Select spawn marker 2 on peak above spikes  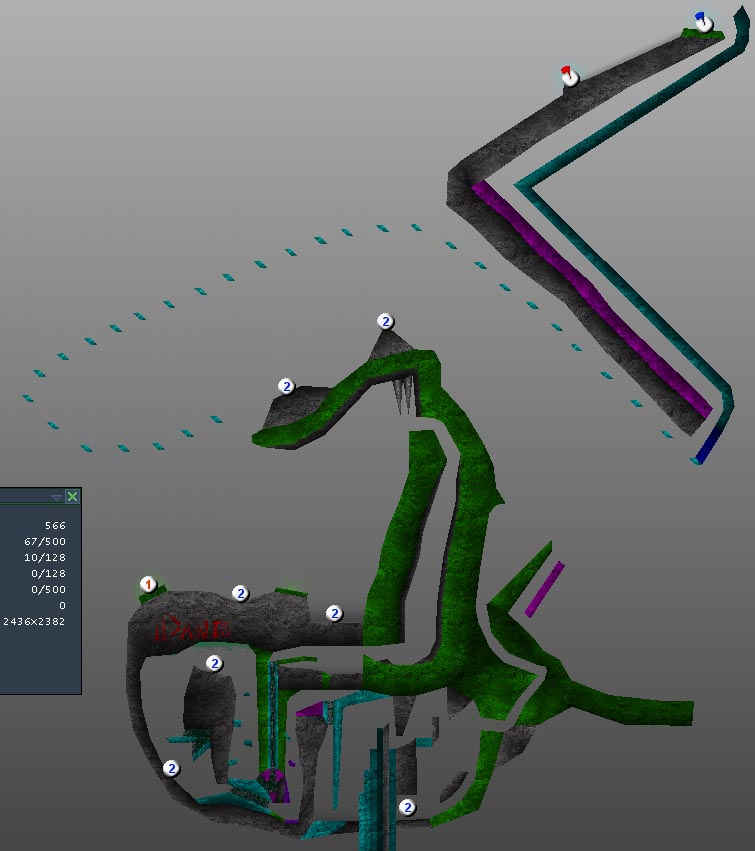(386, 321)
